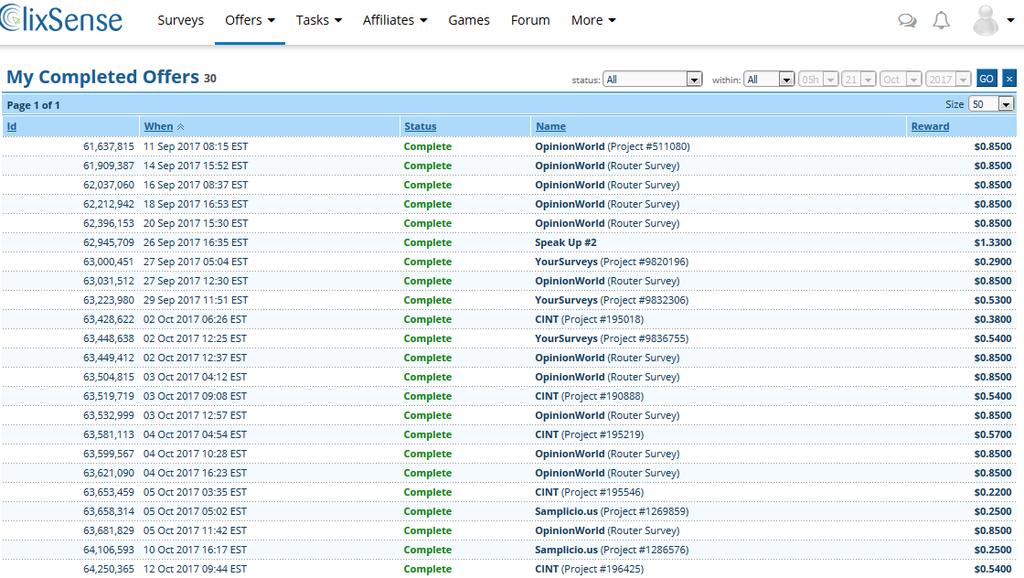Click CINT (Project #196425) name
Viewport: 1024px width, 578px height.
(x=589, y=570)
